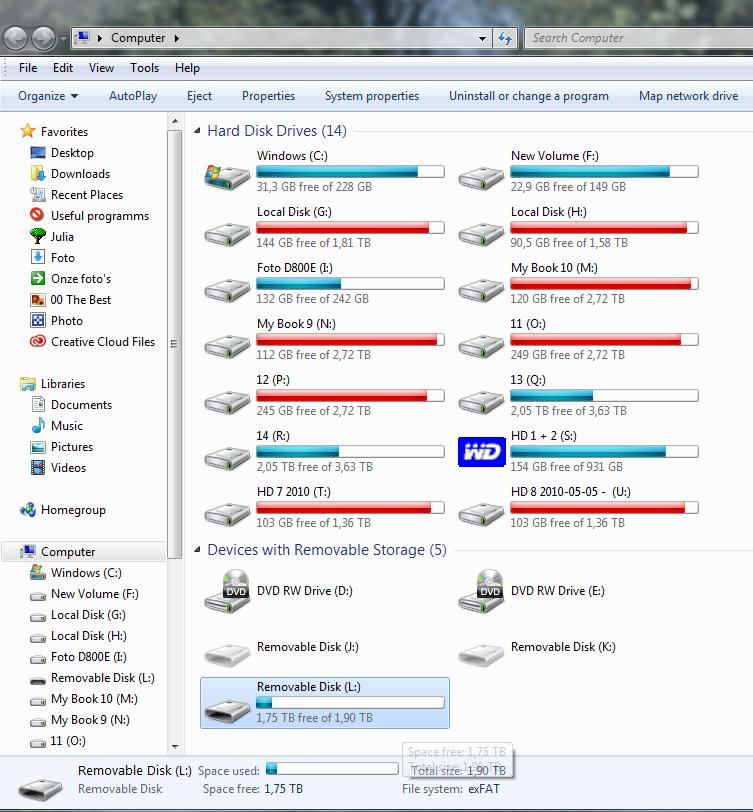Select the HD 7 2010 (T:) drive icon
753x812 pixels.
pos(227,513)
